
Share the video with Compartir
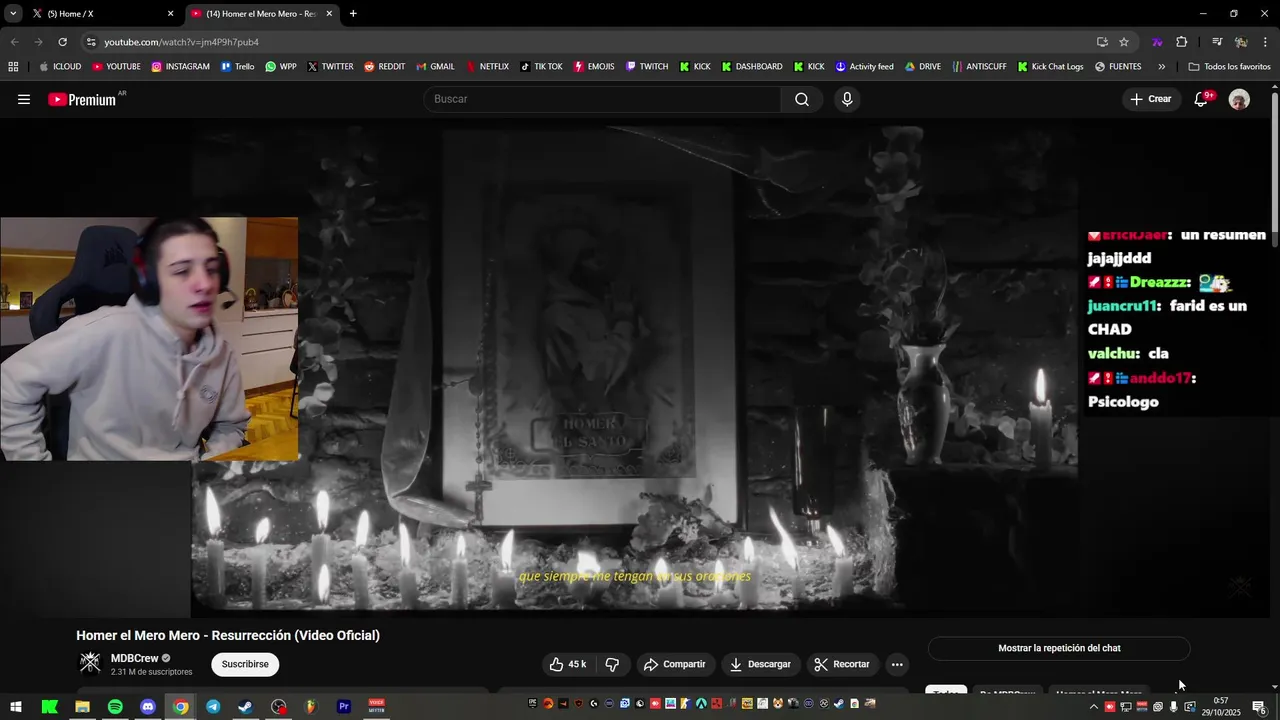(x=675, y=664)
